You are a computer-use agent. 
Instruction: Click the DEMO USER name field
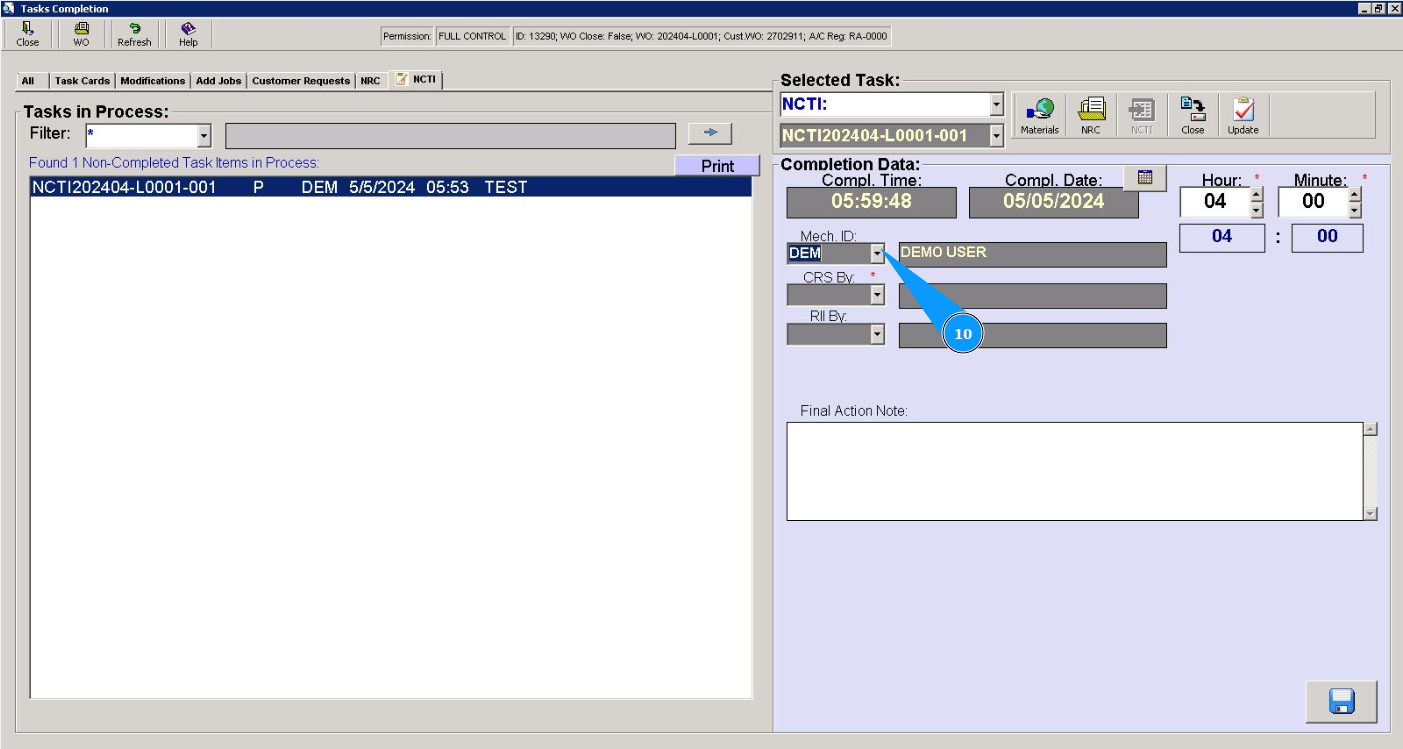click(x=1032, y=254)
